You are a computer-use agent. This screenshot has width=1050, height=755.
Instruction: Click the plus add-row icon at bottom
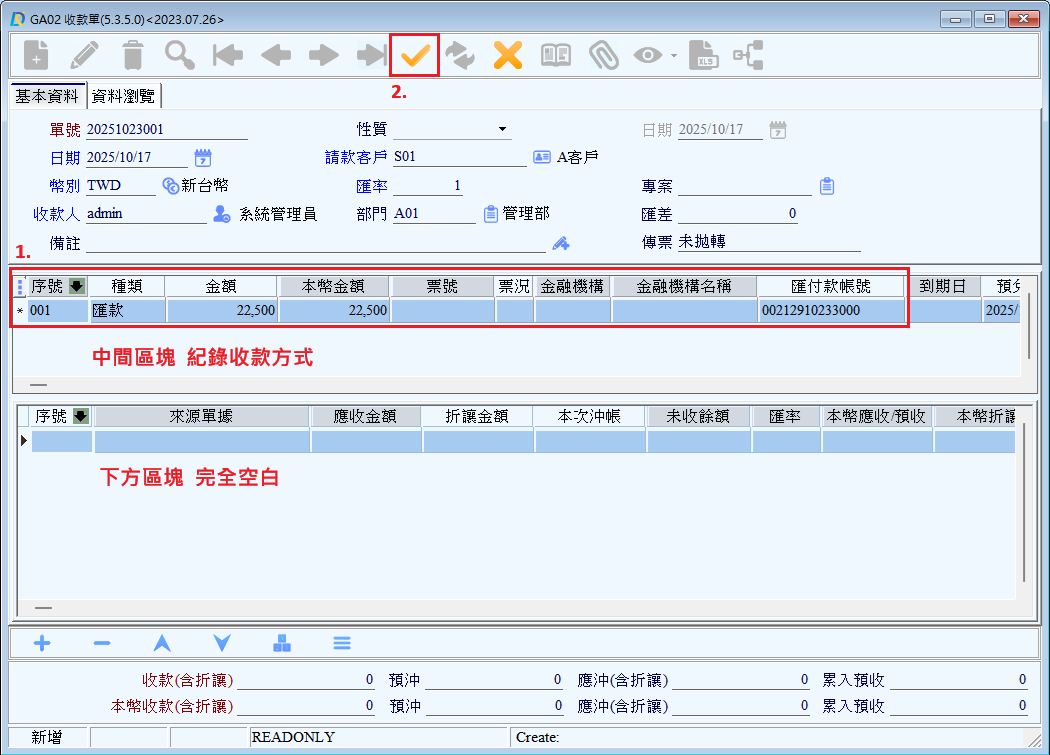click(x=42, y=643)
